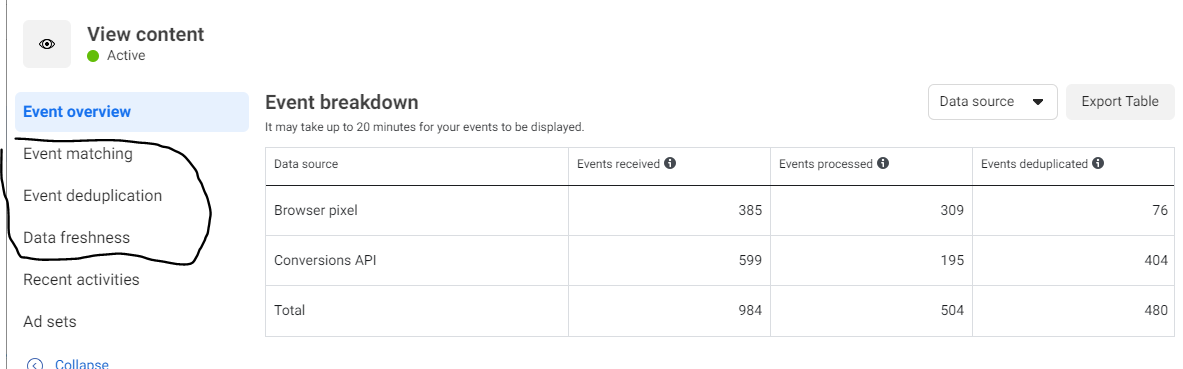Click the View content eye icon
The width and height of the screenshot is (1183, 369).
[x=47, y=45]
